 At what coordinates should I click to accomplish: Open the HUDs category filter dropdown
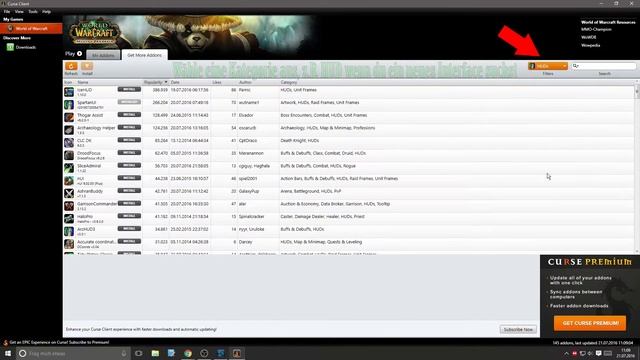pyautogui.click(x=548, y=66)
